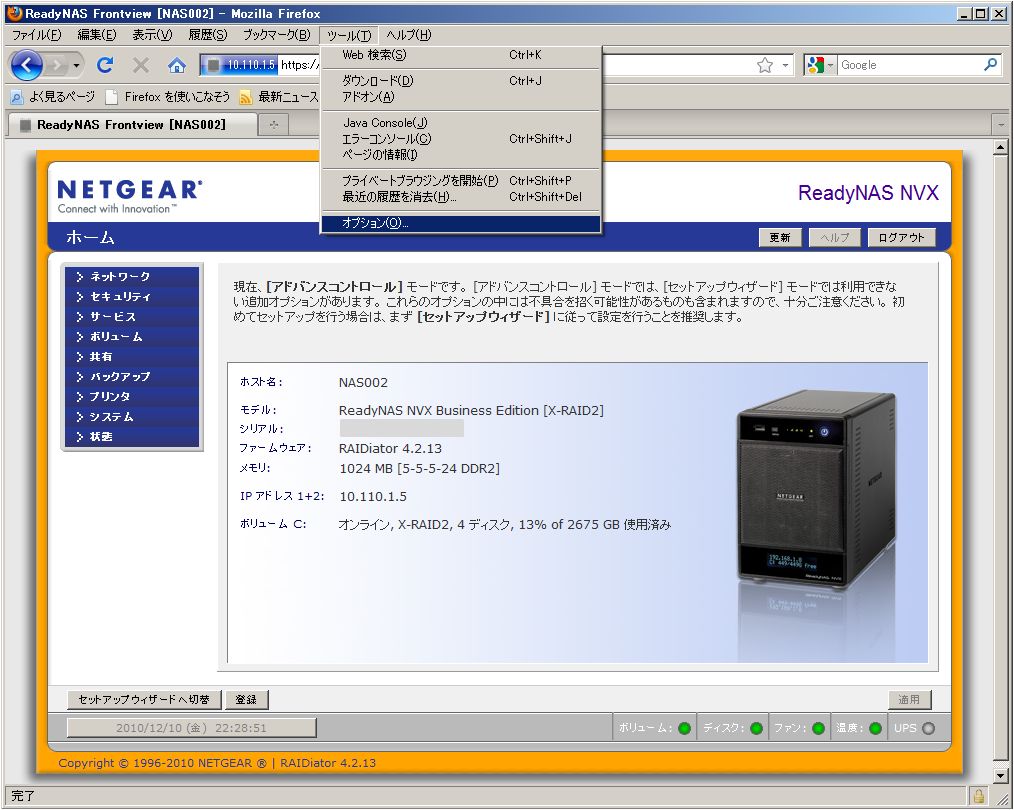
Task: Expand the ネットワーク sidebar section
Action: (132, 277)
